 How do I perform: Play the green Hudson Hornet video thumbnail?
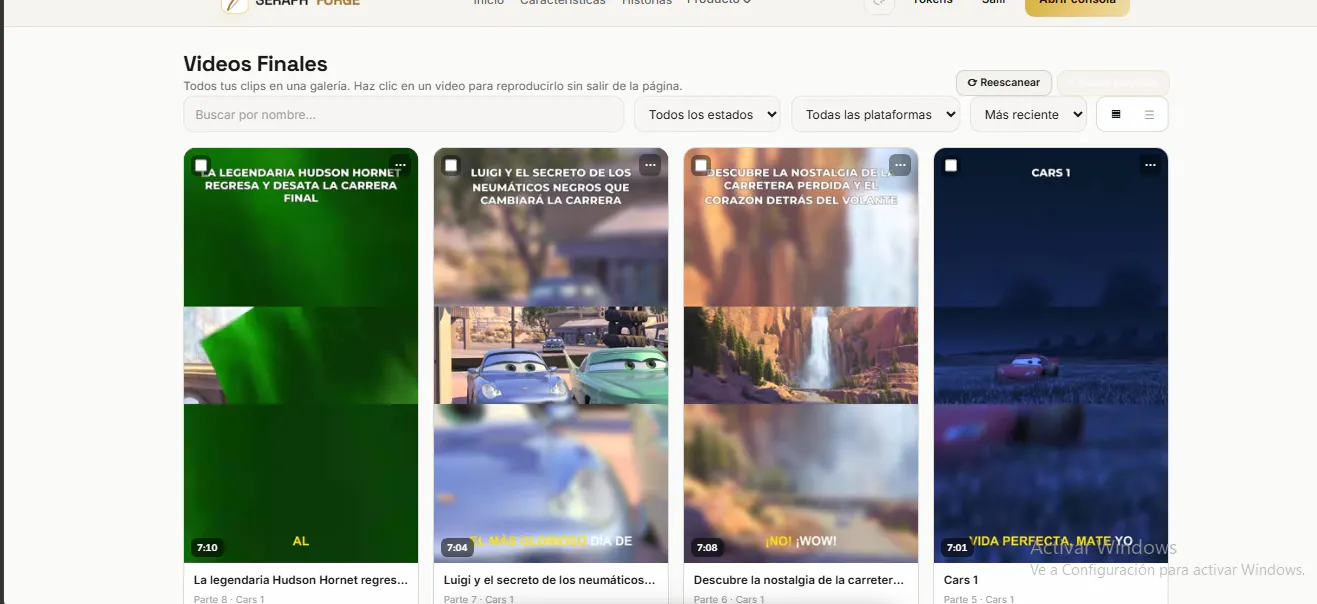coord(301,355)
